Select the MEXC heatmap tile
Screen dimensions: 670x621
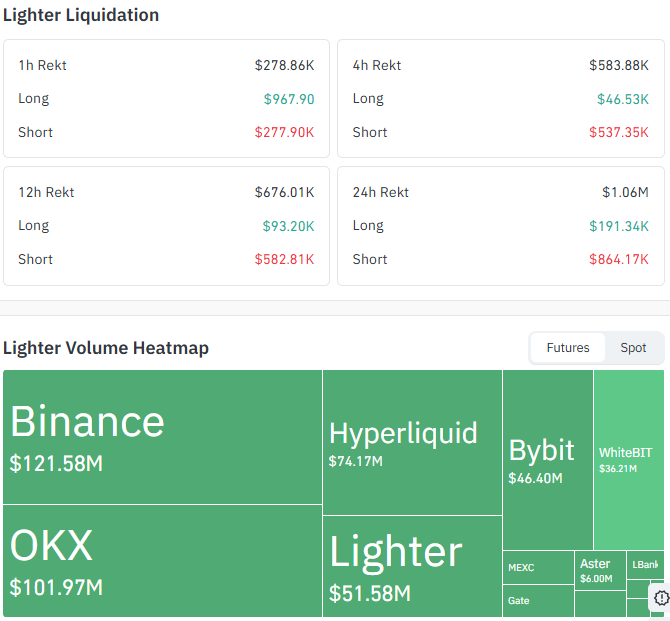538,568
